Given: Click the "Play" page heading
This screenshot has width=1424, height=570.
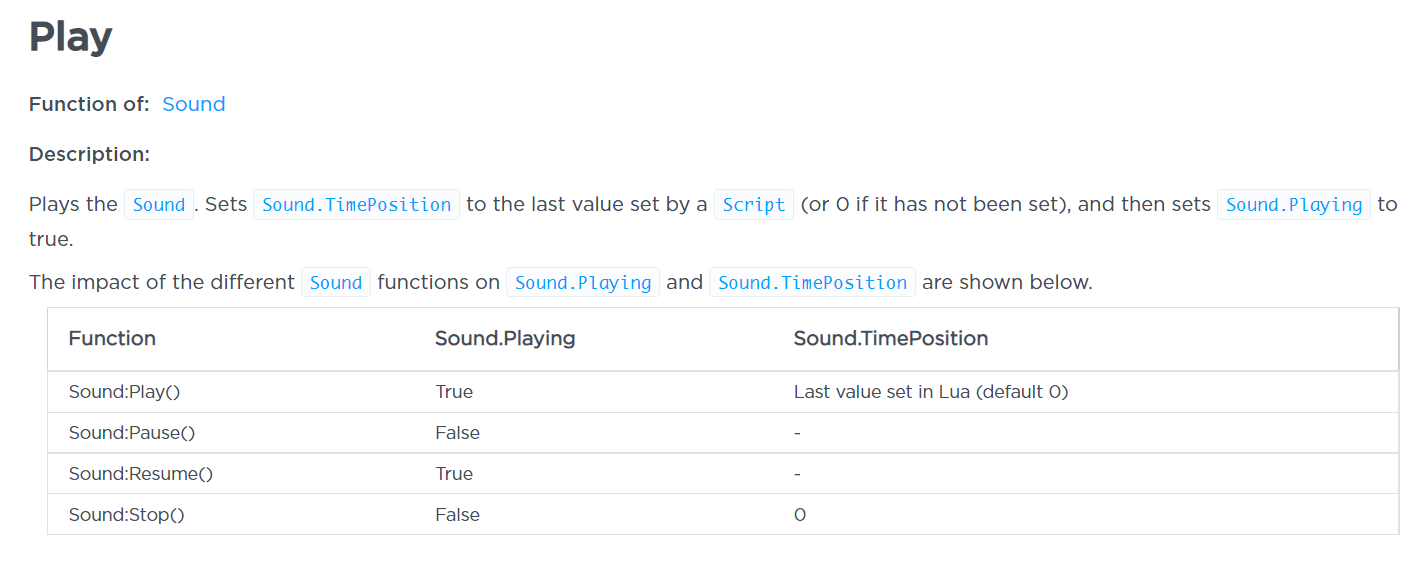Looking at the screenshot, I should [70, 37].
